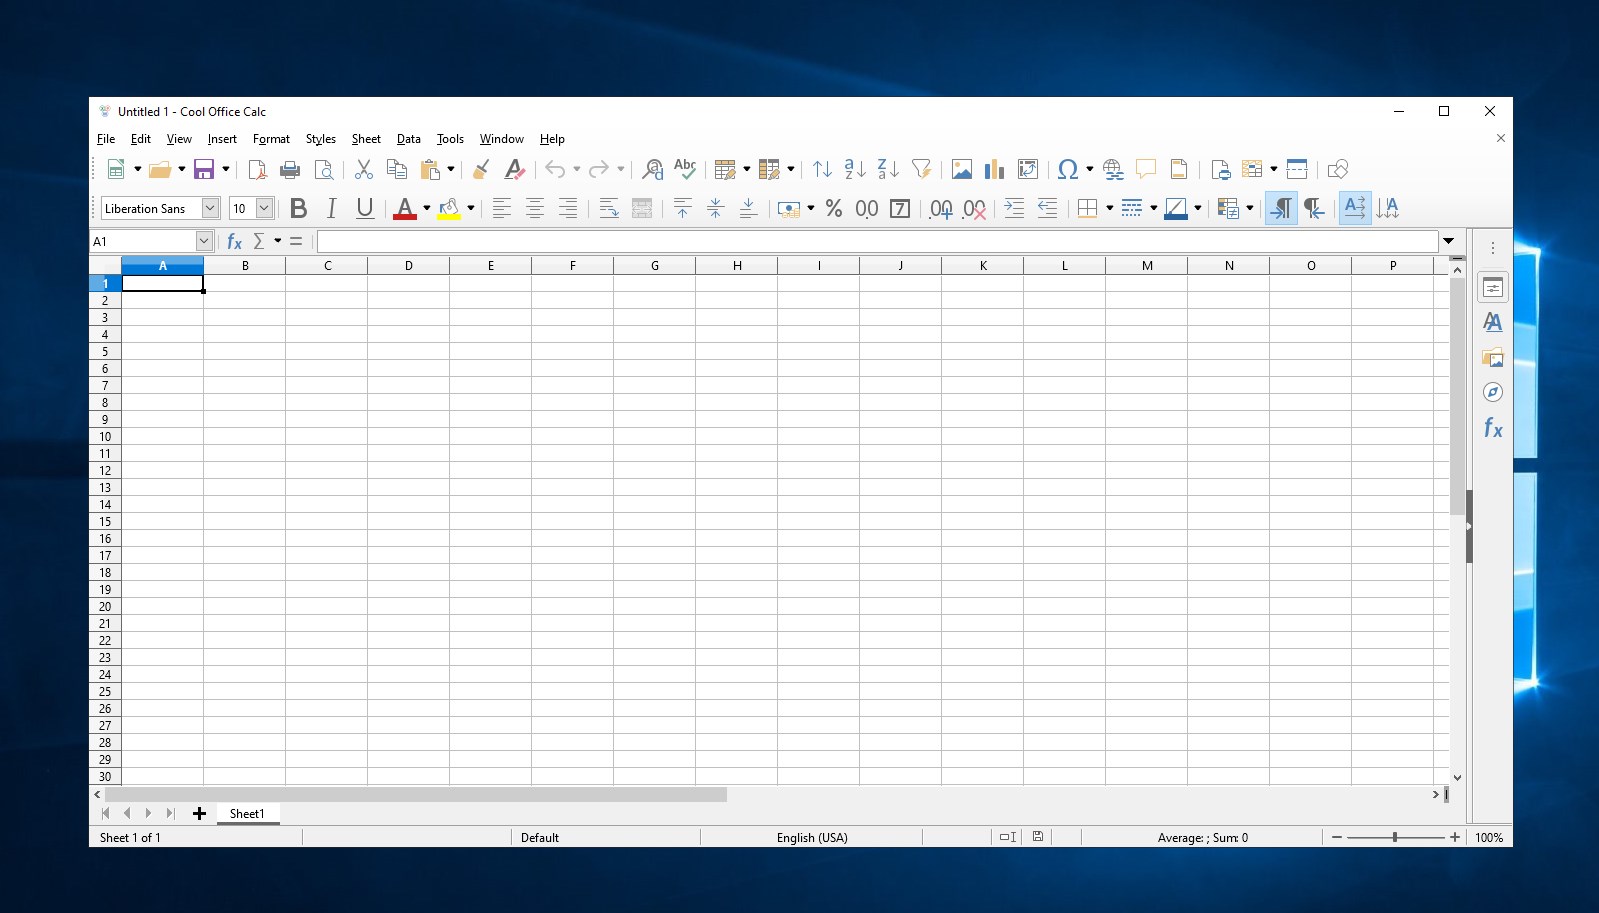Toggle align left
Viewport: 1599px width, 913px height.
(502, 208)
